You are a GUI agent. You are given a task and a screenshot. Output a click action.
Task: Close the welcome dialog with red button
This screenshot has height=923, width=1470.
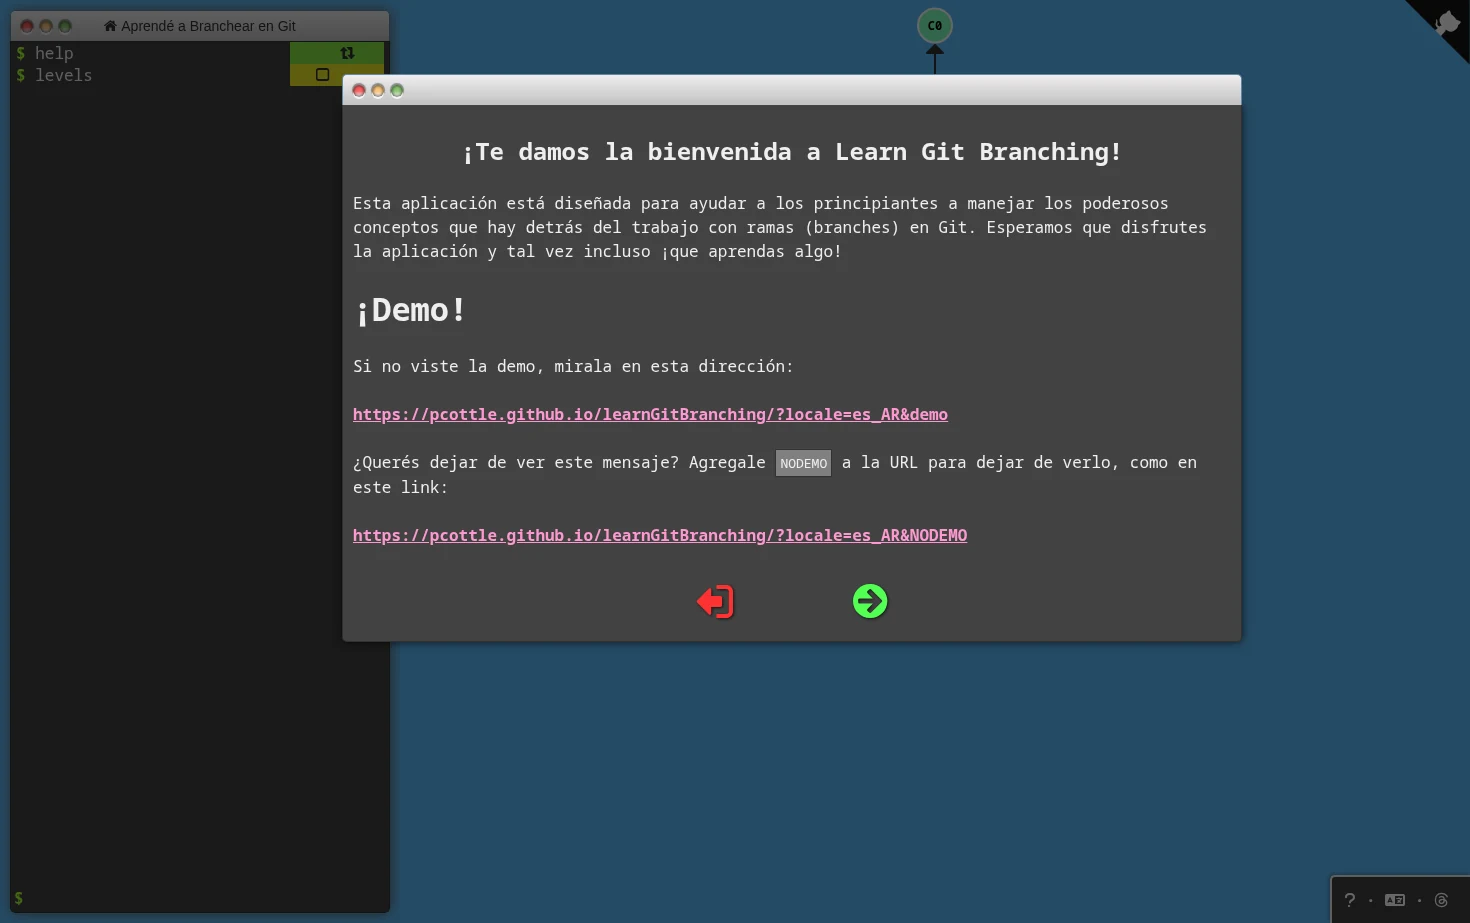click(x=359, y=91)
